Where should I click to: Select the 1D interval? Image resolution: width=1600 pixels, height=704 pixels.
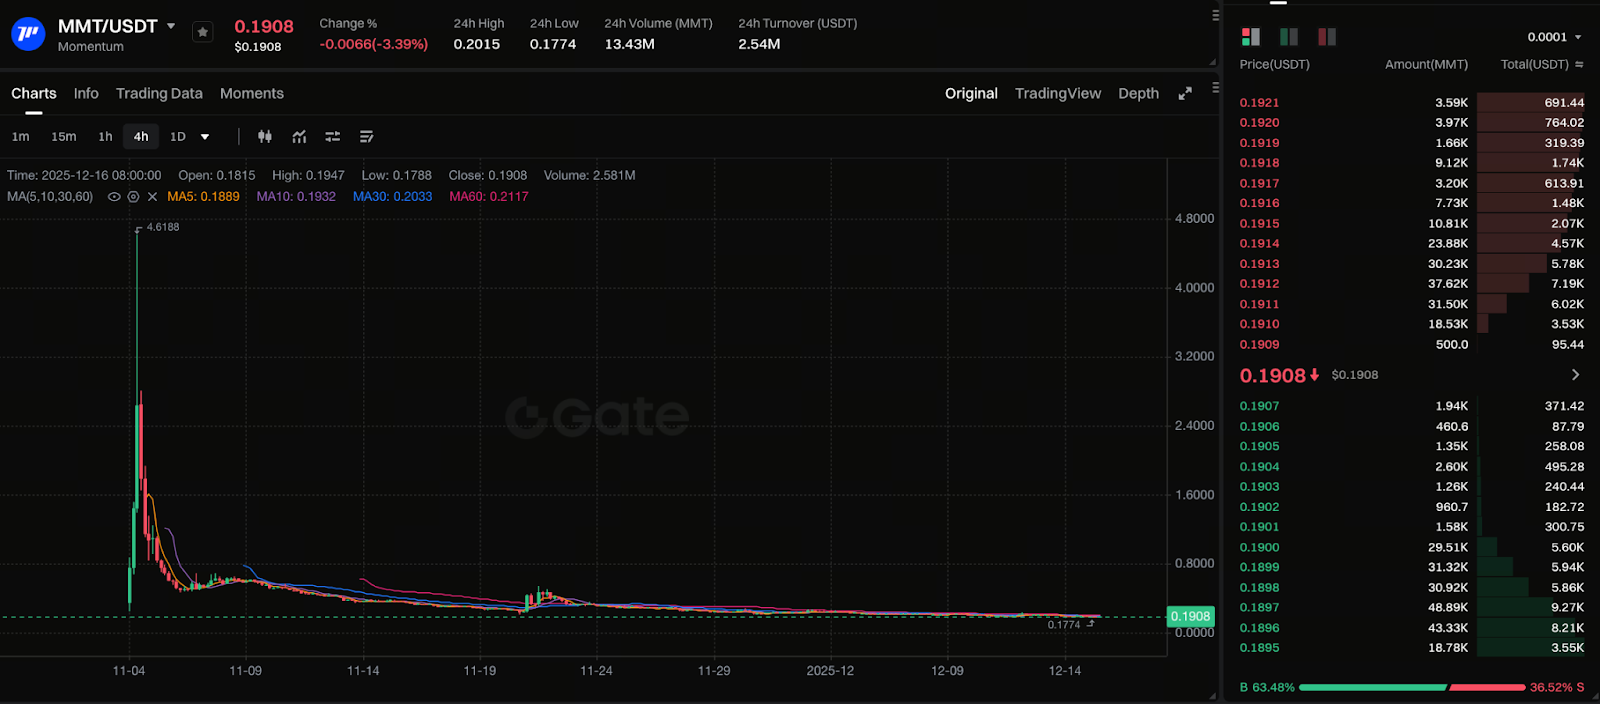178,137
